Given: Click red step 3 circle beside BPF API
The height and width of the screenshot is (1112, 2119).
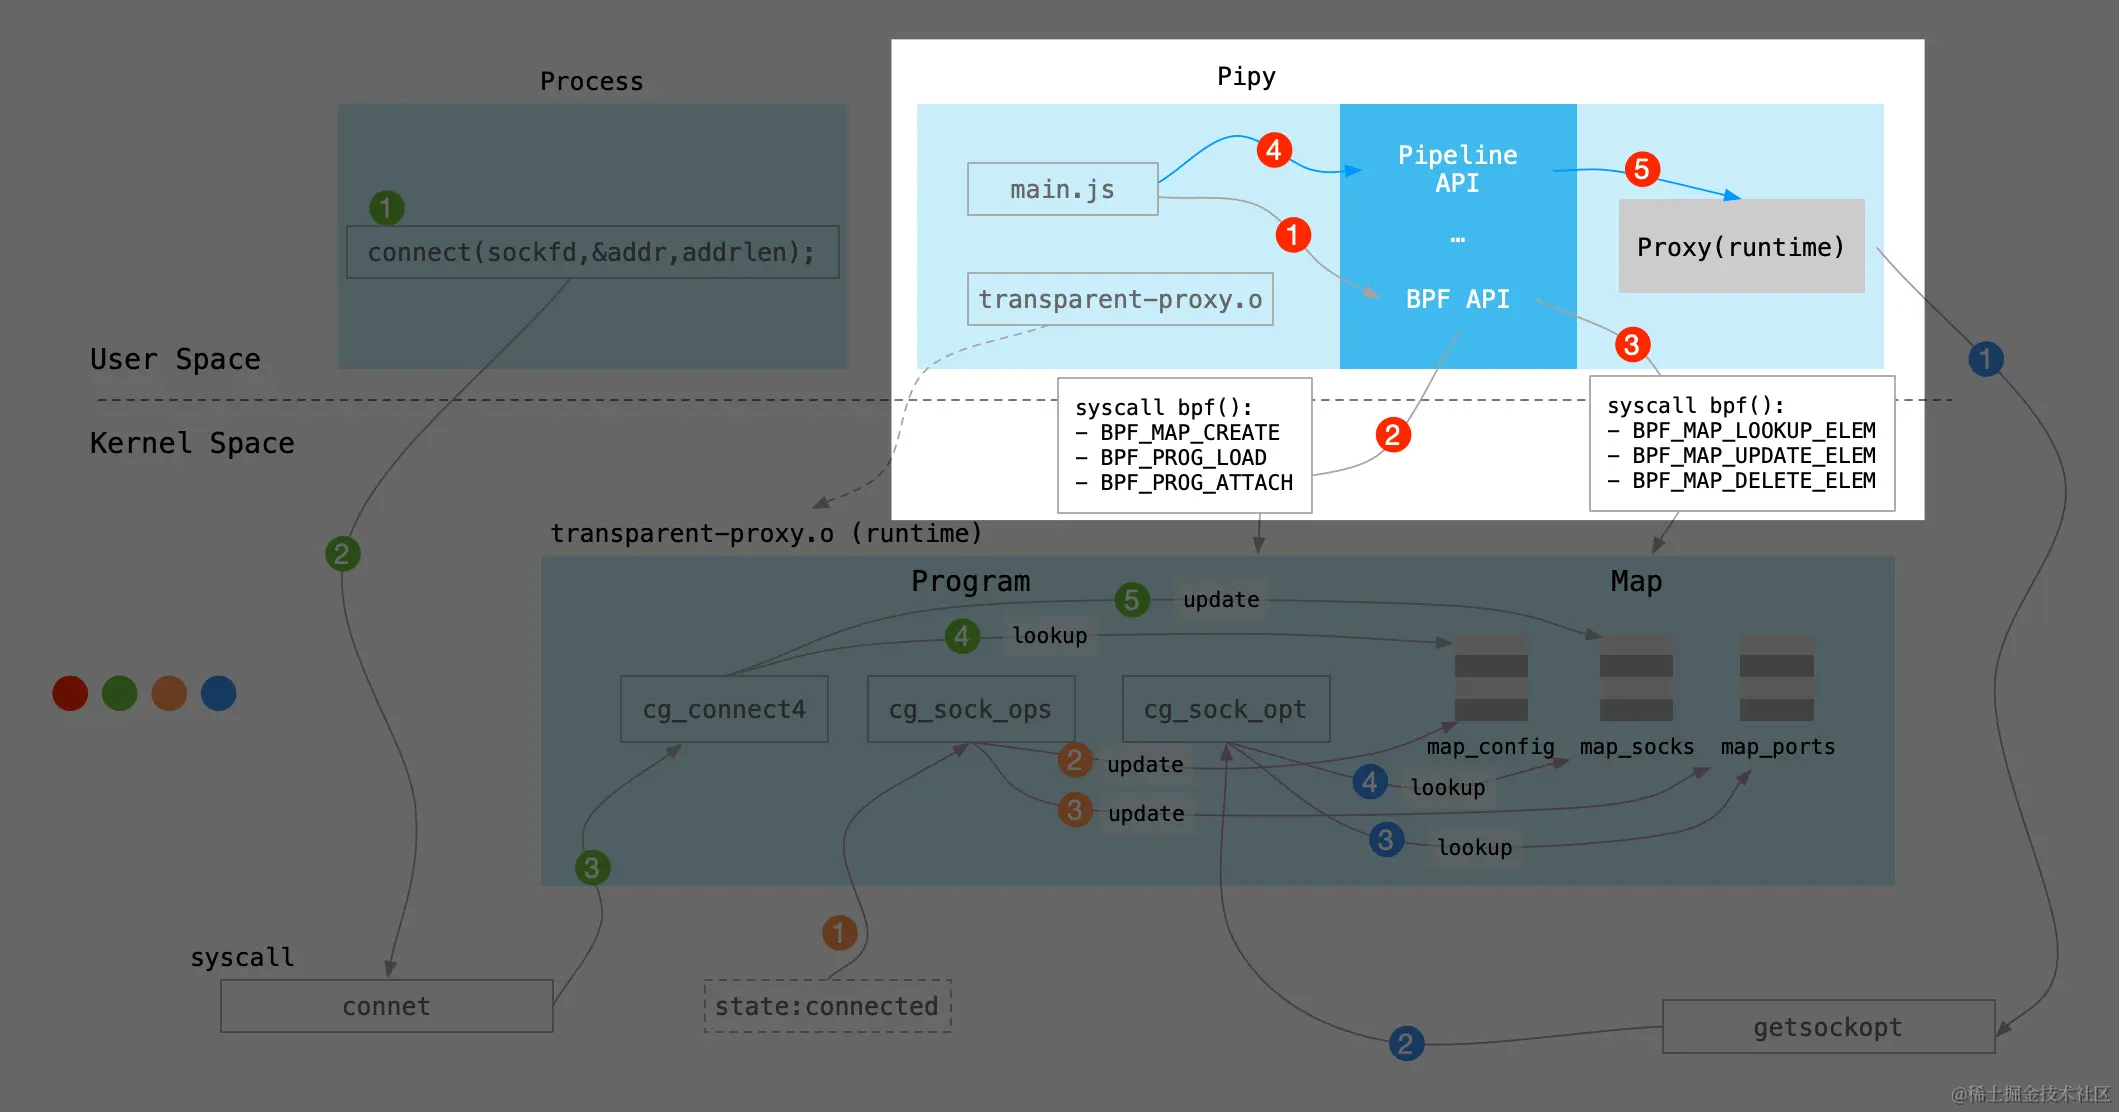Looking at the screenshot, I should pyautogui.click(x=1632, y=345).
